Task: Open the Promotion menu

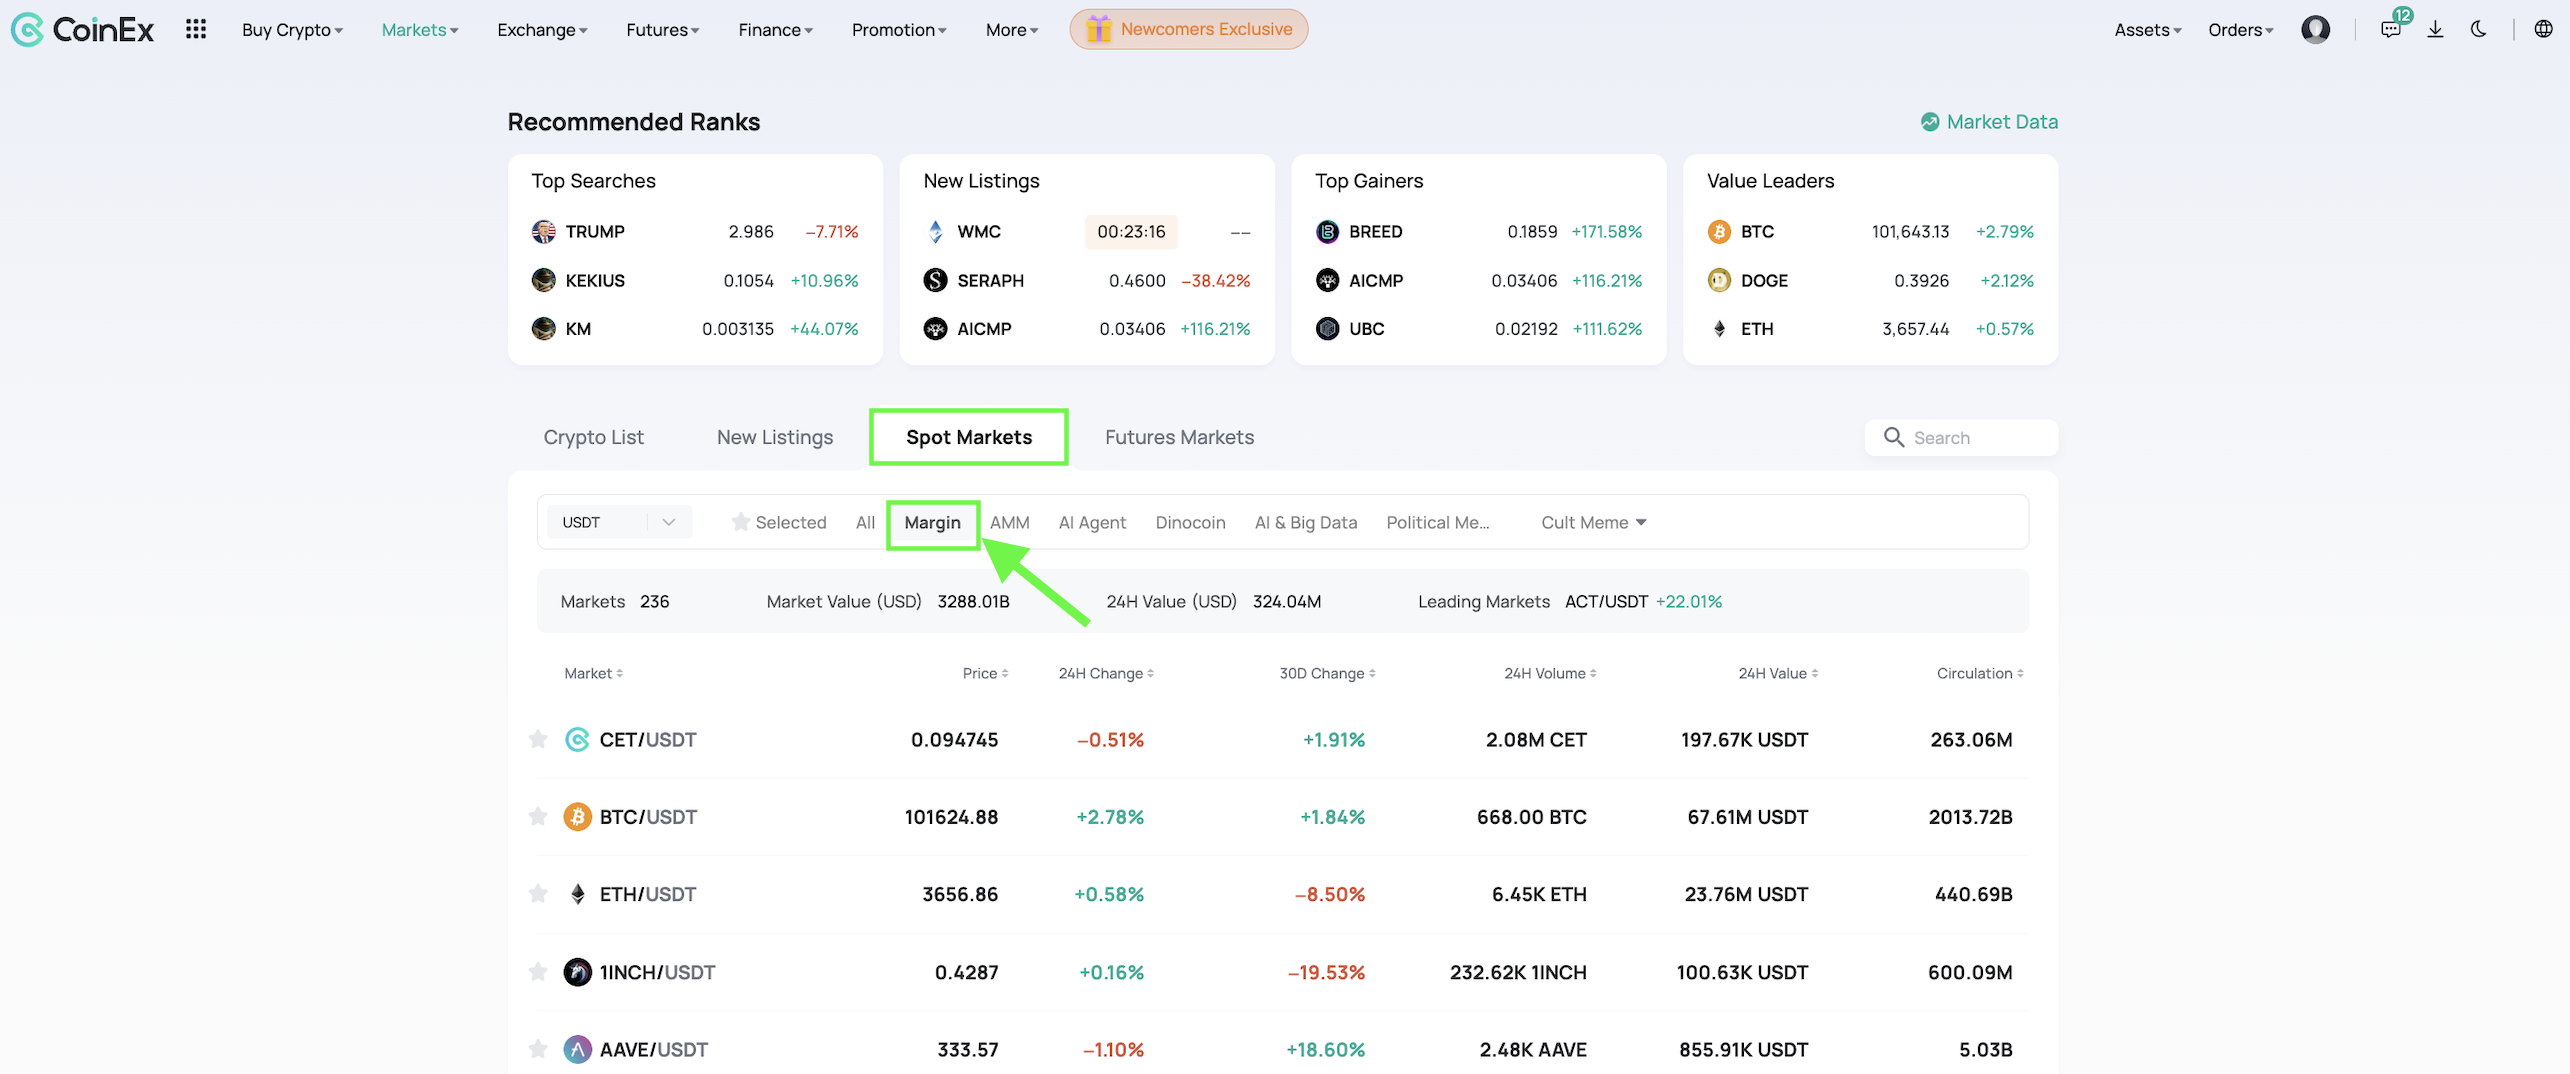Action: pyautogui.click(x=899, y=30)
